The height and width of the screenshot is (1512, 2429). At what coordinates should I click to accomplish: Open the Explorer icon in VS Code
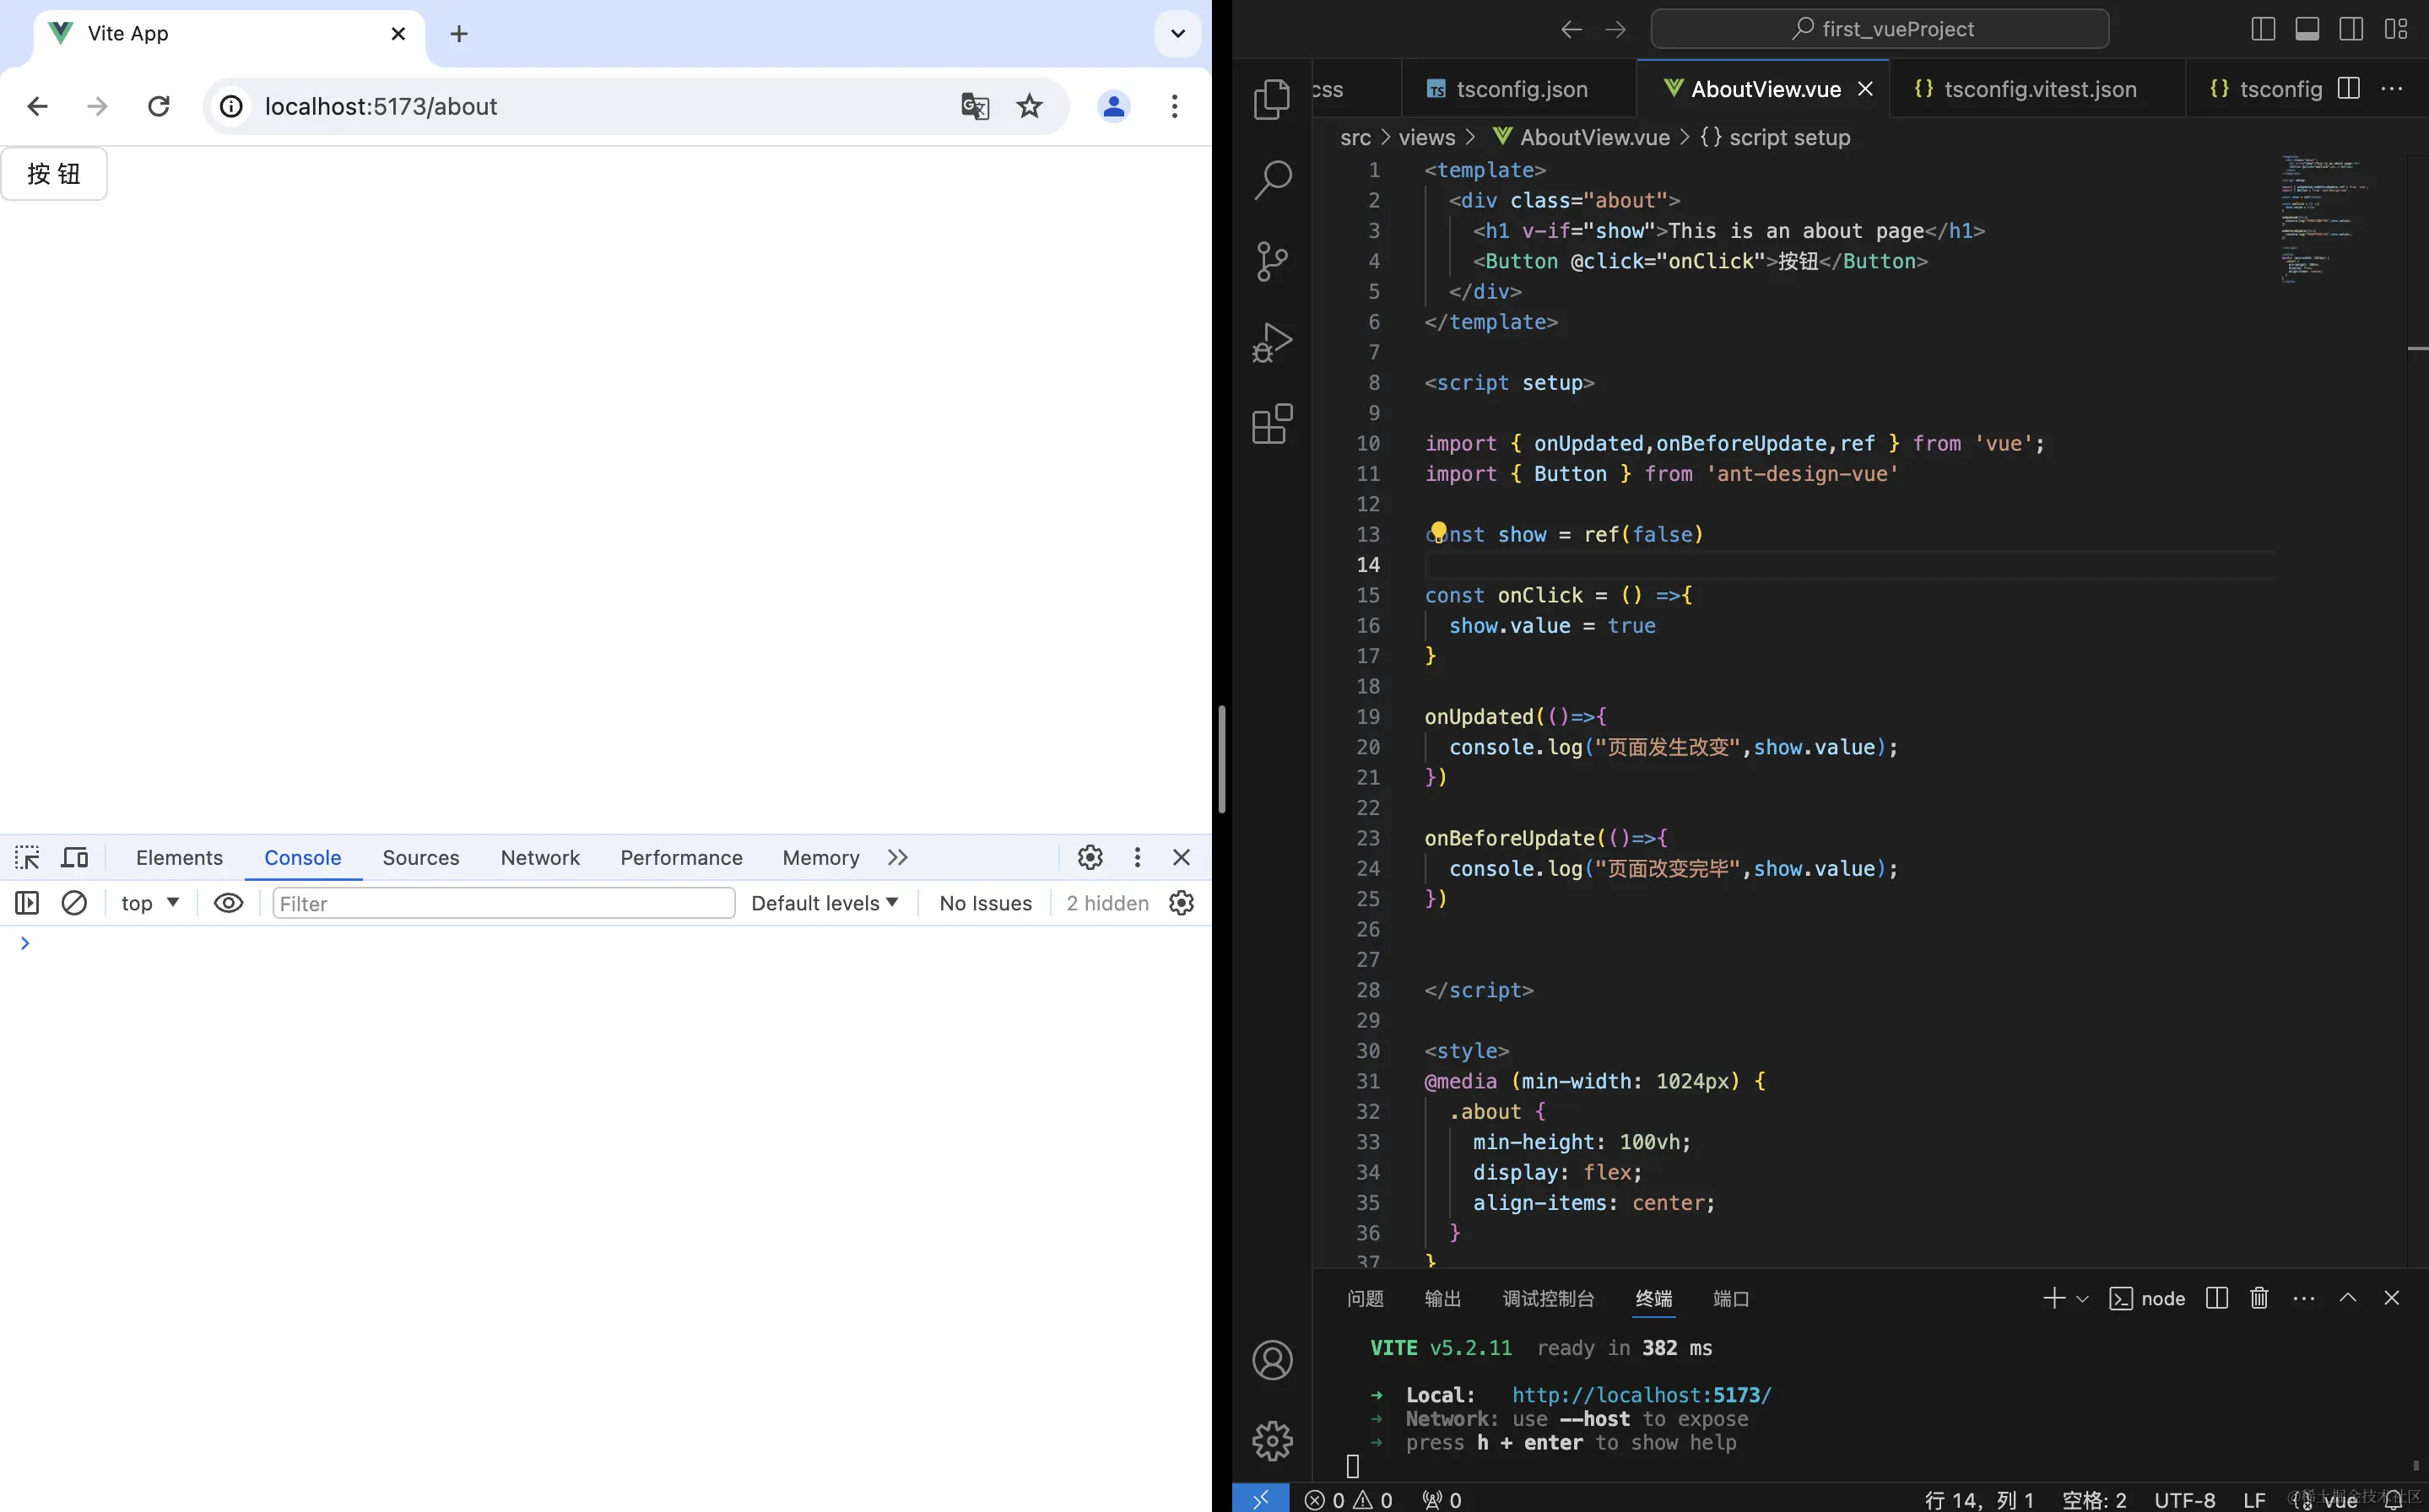pyautogui.click(x=1272, y=99)
